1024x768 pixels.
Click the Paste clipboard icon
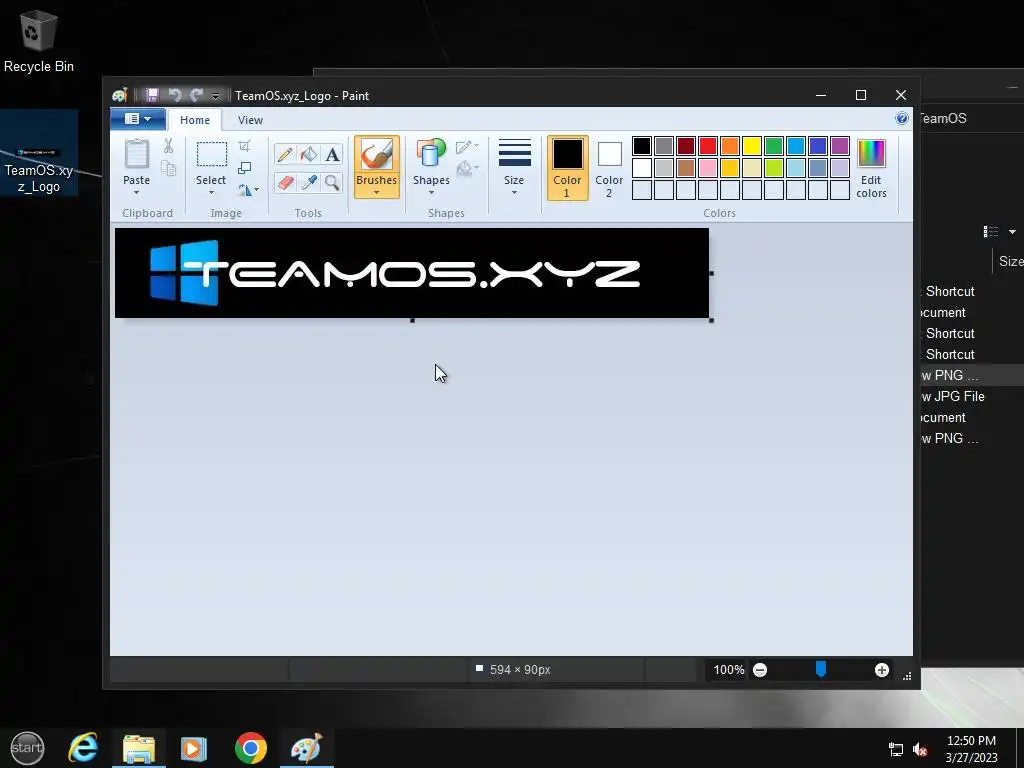[136, 155]
